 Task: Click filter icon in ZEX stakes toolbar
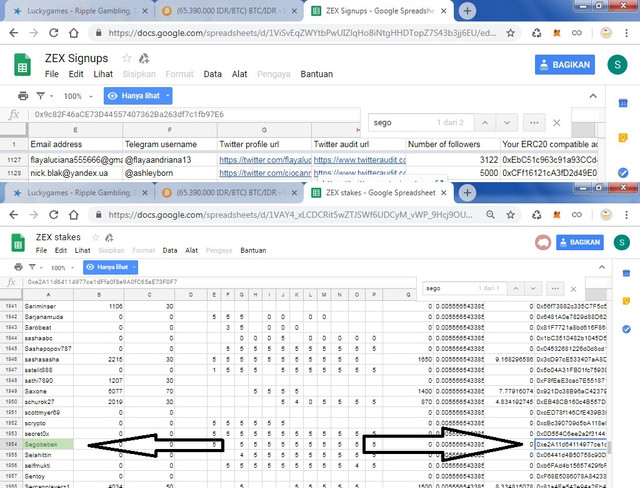[32, 267]
